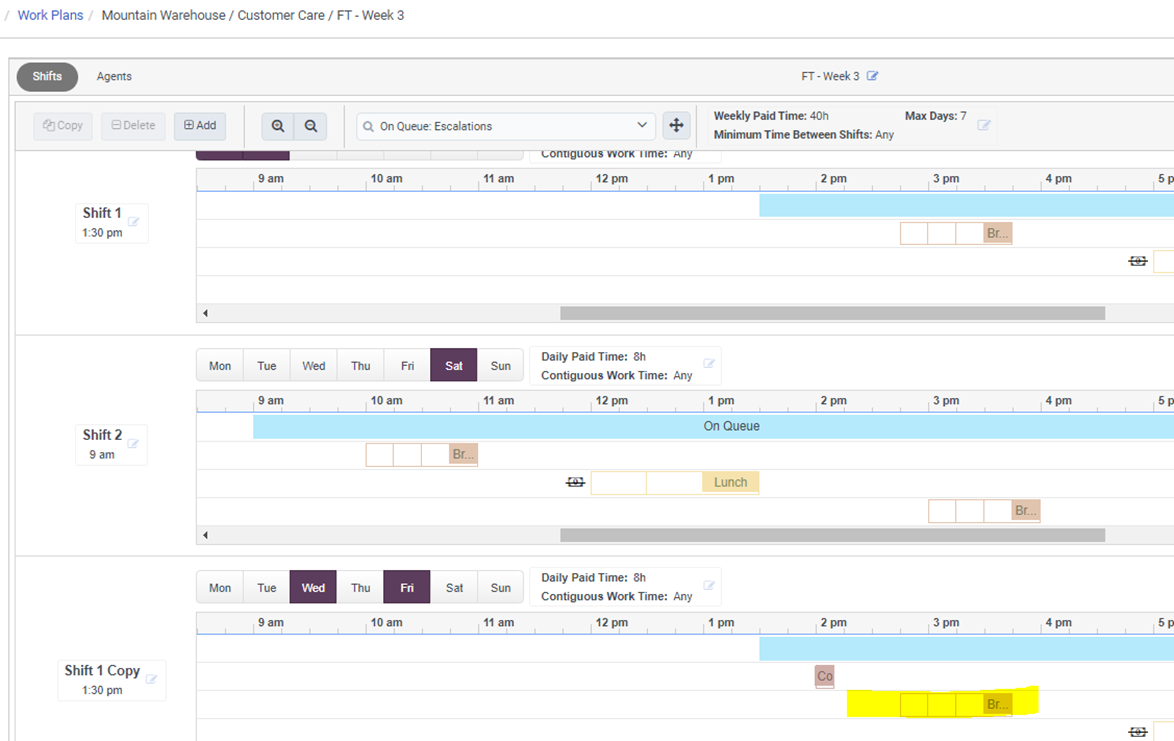The image size is (1174, 741).
Task: Click the Shift 1 Copy label
Action: pos(102,671)
